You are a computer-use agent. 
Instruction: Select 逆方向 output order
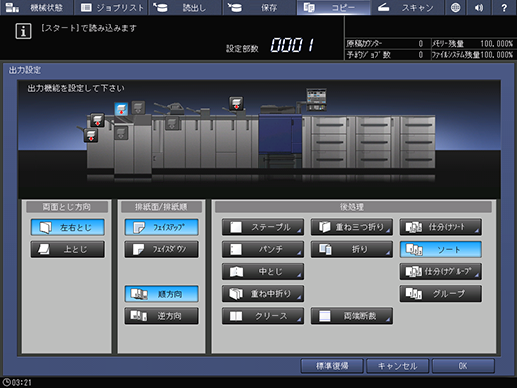pyautogui.click(x=162, y=316)
